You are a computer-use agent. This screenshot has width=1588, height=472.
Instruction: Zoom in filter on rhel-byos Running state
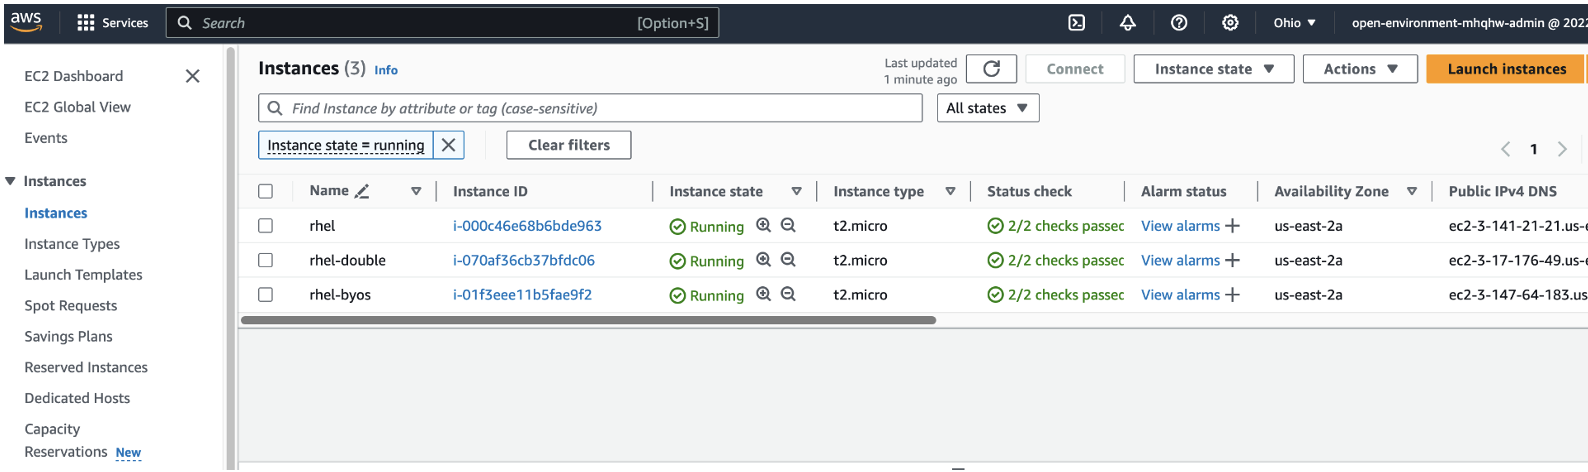point(764,294)
